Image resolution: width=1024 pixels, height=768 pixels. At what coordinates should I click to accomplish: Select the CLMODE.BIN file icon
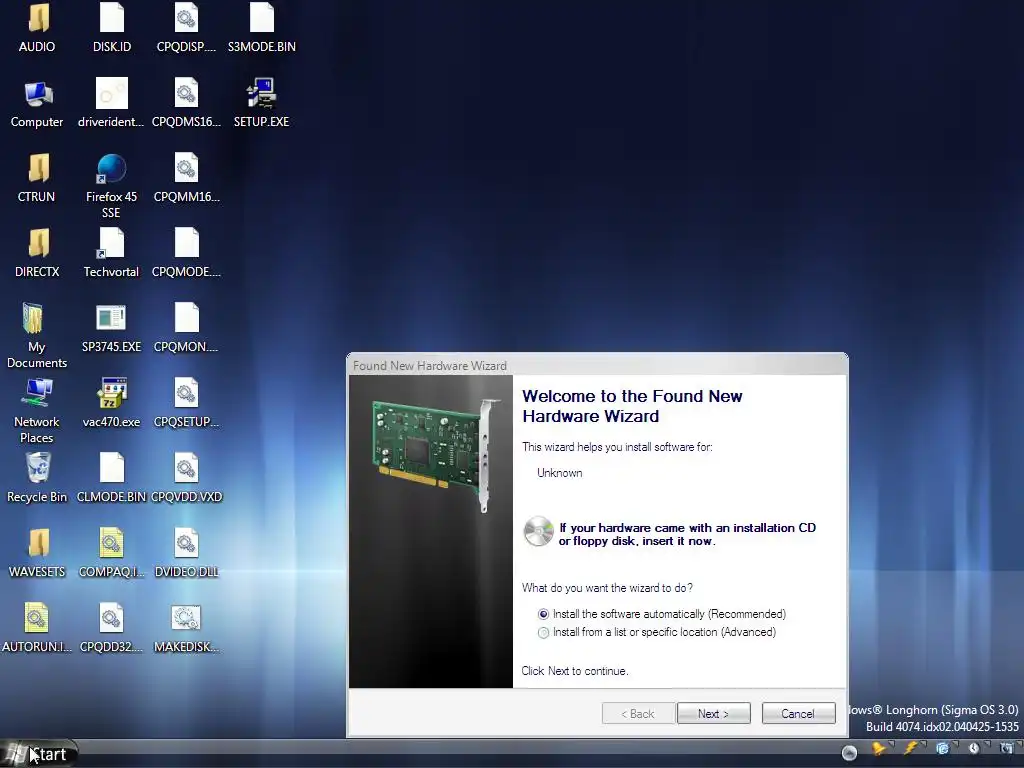click(x=112, y=469)
